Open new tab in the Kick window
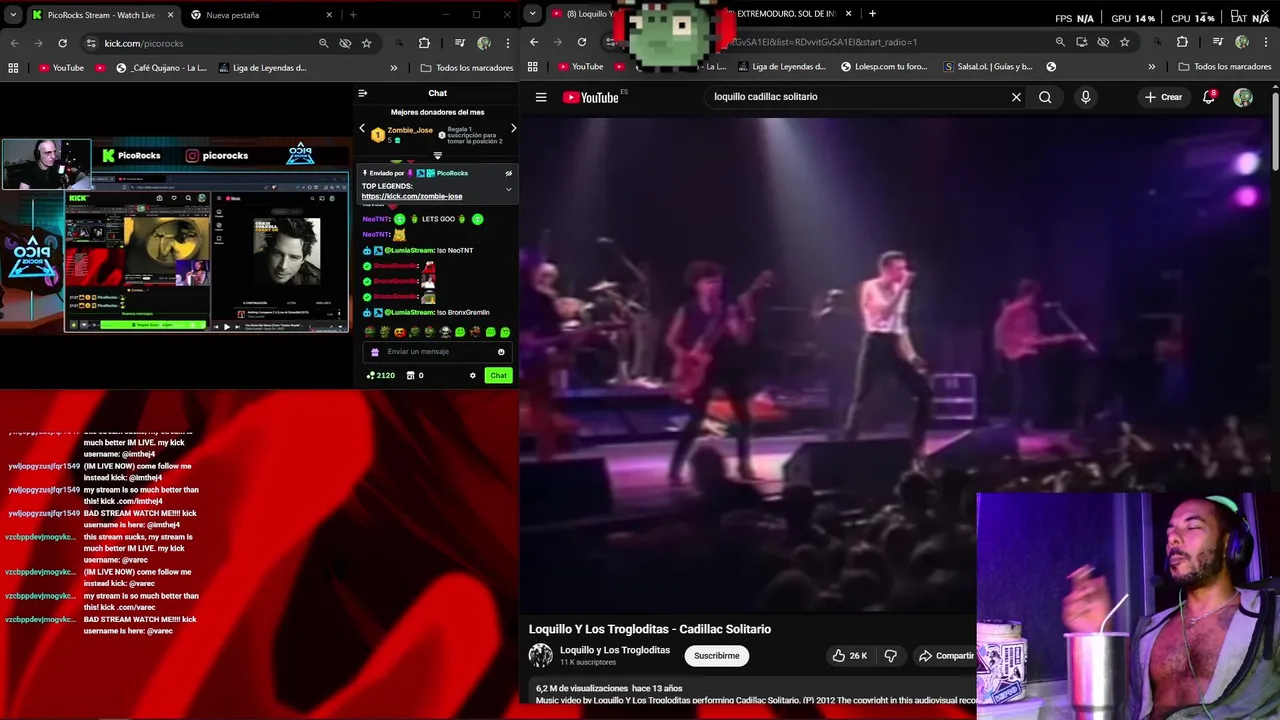This screenshot has height=720, width=1280. pos(353,15)
